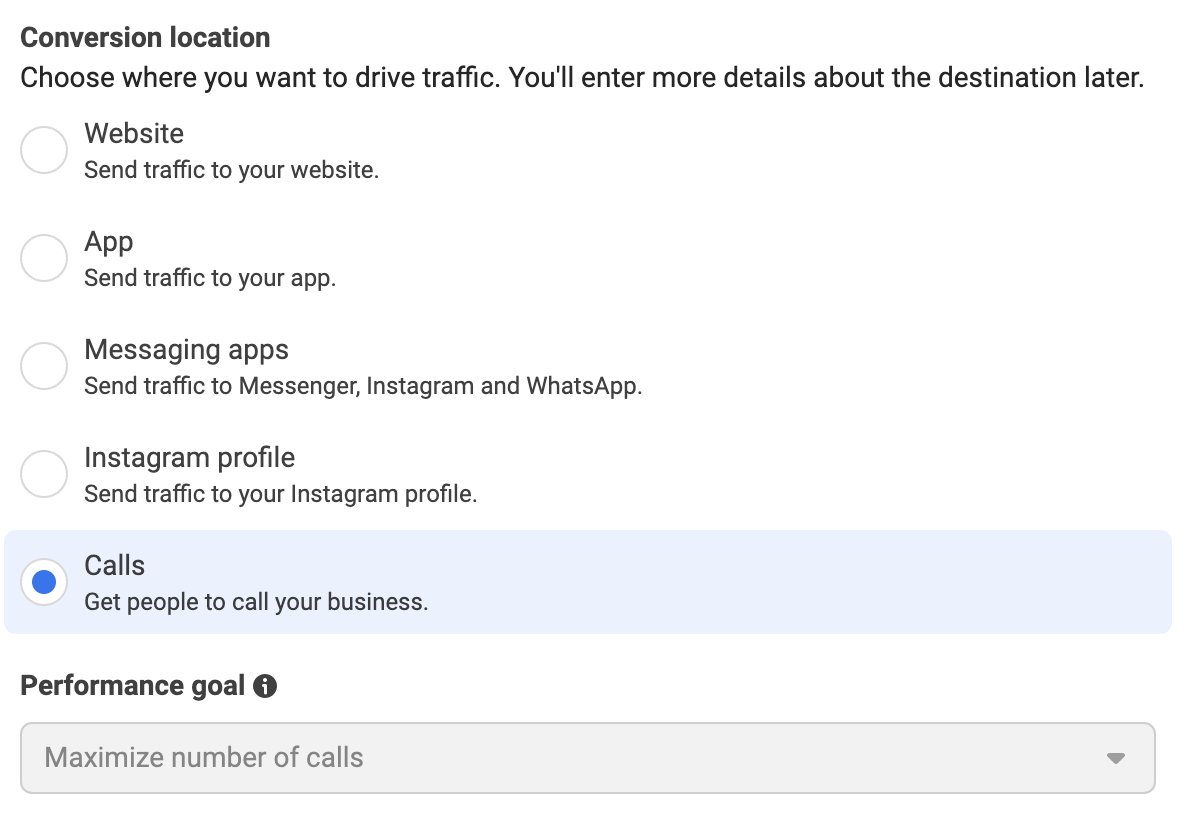Click the Calls option title text
Image resolution: width=1186 pixels, height=818 pixels.
[114, 566]
